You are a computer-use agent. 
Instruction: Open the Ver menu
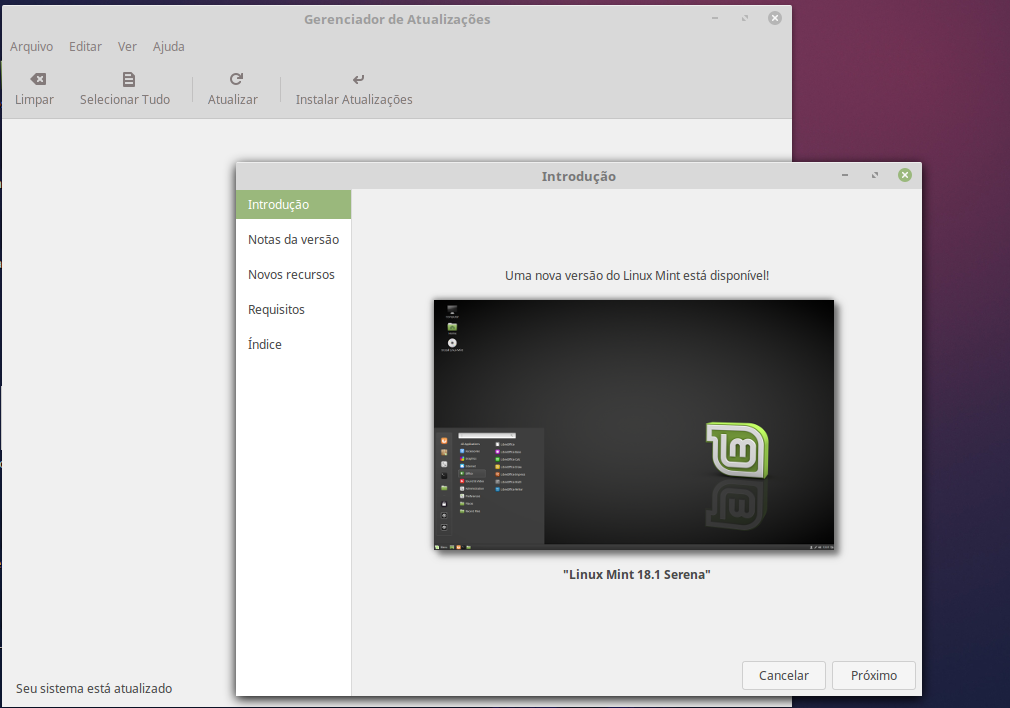coord(126,46)
